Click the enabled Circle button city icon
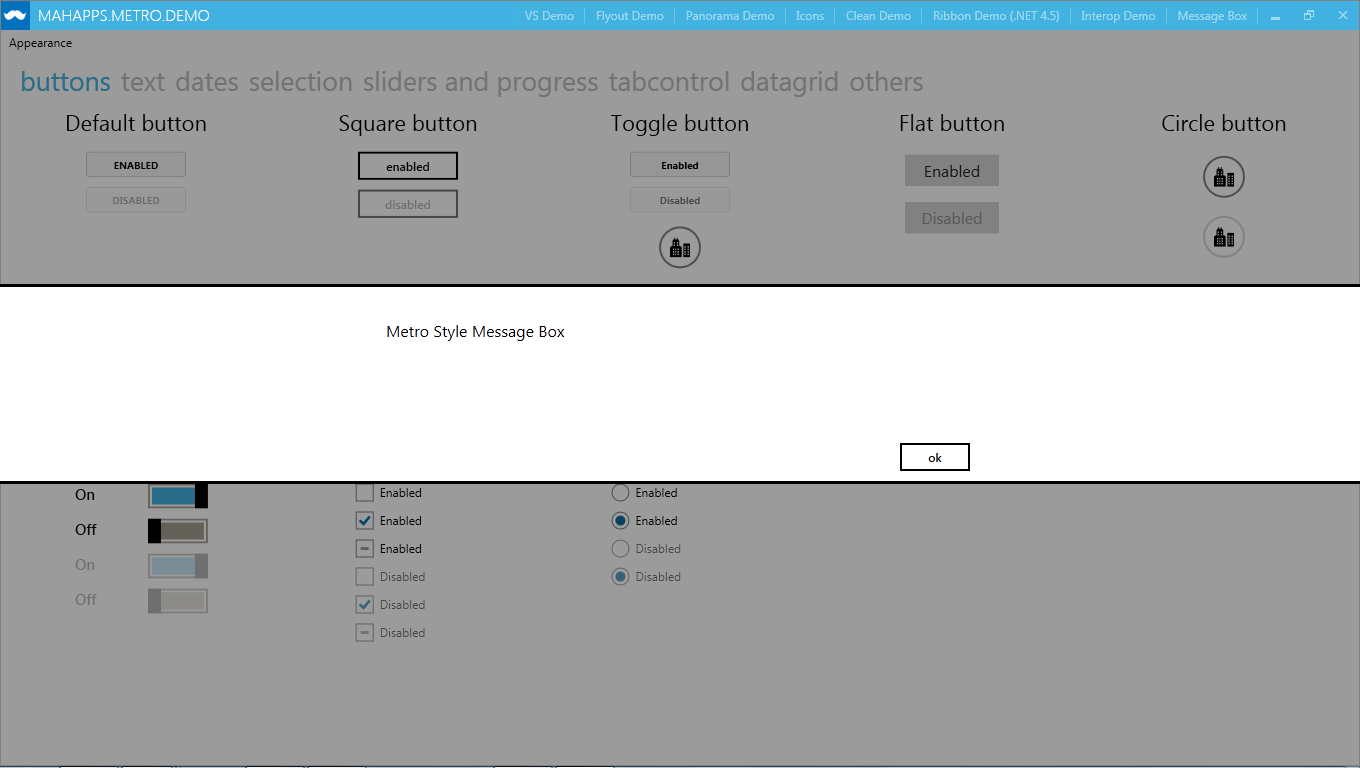 click(x=1223, y=178)
